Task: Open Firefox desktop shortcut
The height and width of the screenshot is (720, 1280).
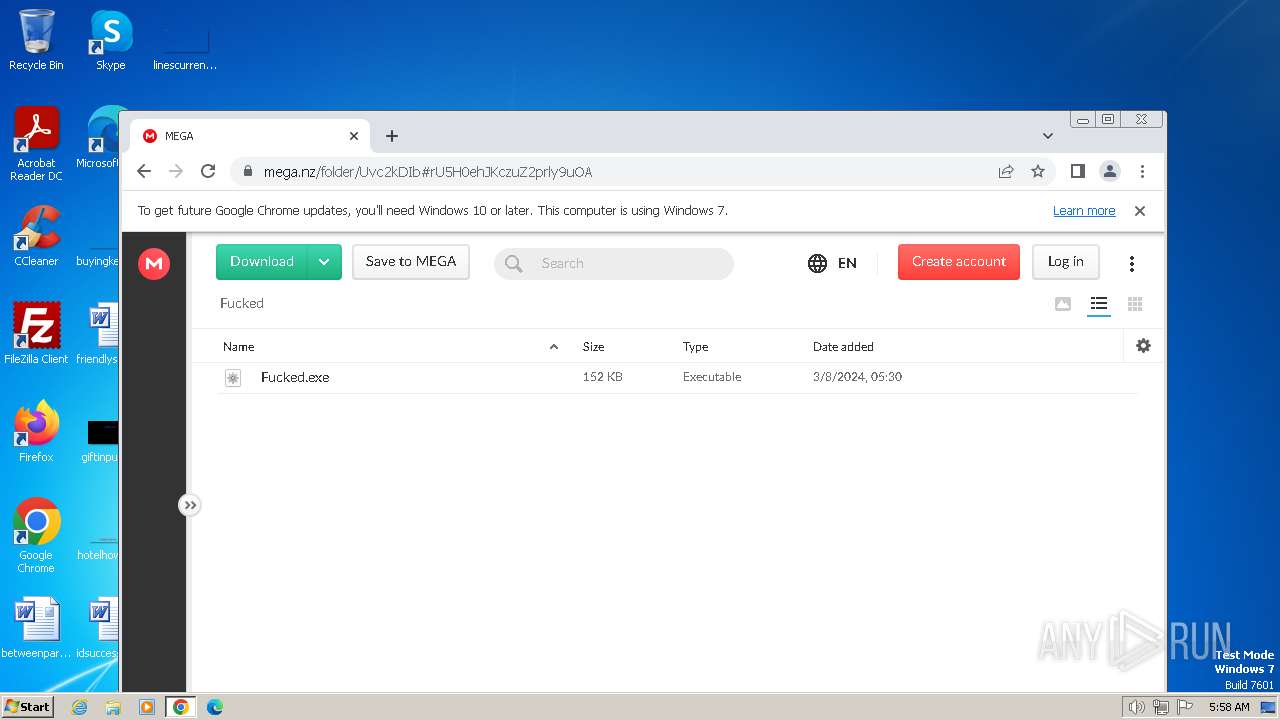Action: [x=36, y=431]
